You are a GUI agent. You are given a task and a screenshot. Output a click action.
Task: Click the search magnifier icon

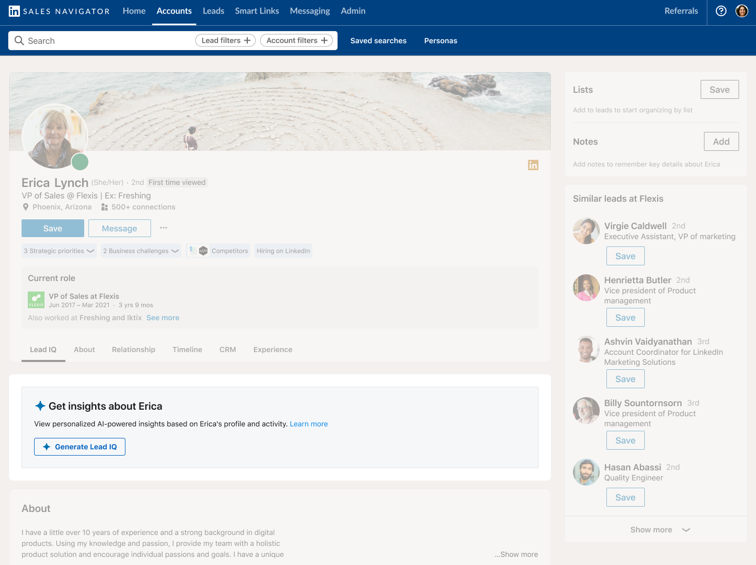click(19, 40)
